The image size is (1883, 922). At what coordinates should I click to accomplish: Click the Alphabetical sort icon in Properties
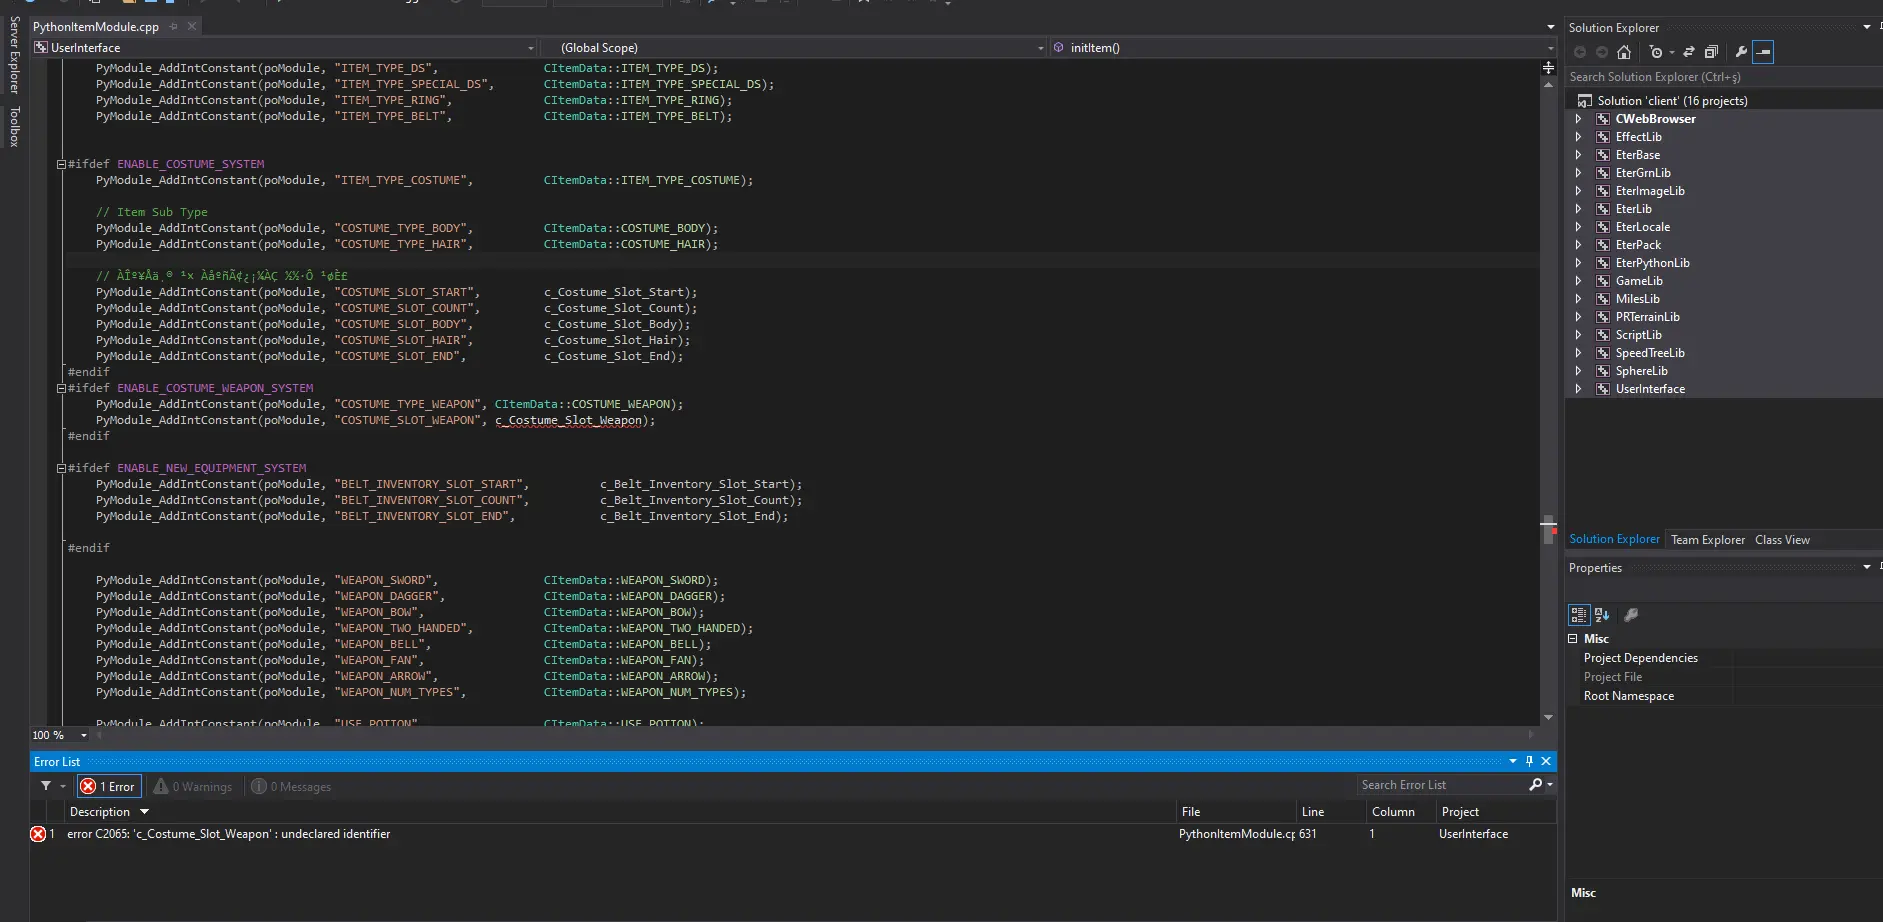pos(1602,615)
